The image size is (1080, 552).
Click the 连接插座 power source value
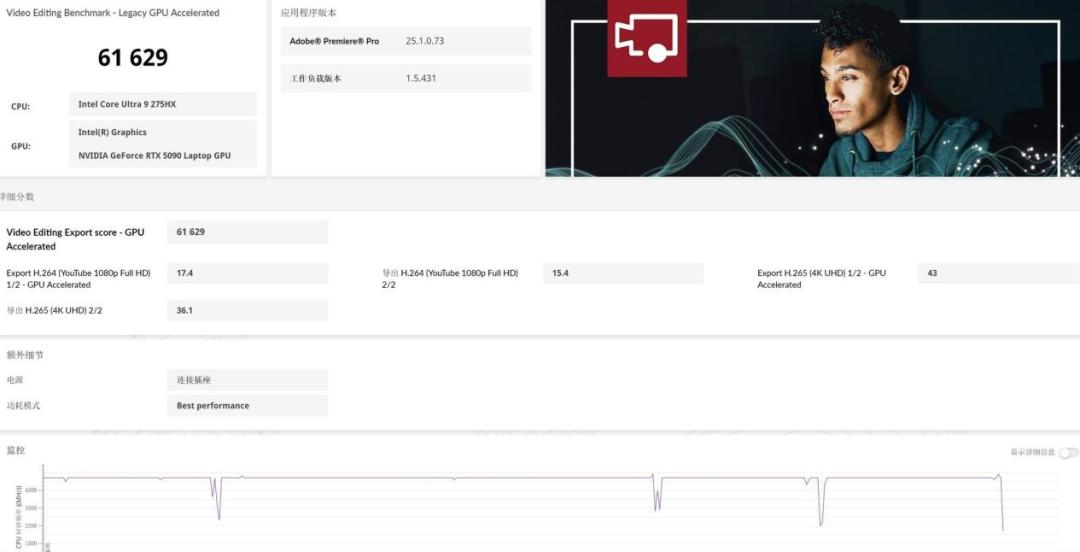tap(247, 380)
